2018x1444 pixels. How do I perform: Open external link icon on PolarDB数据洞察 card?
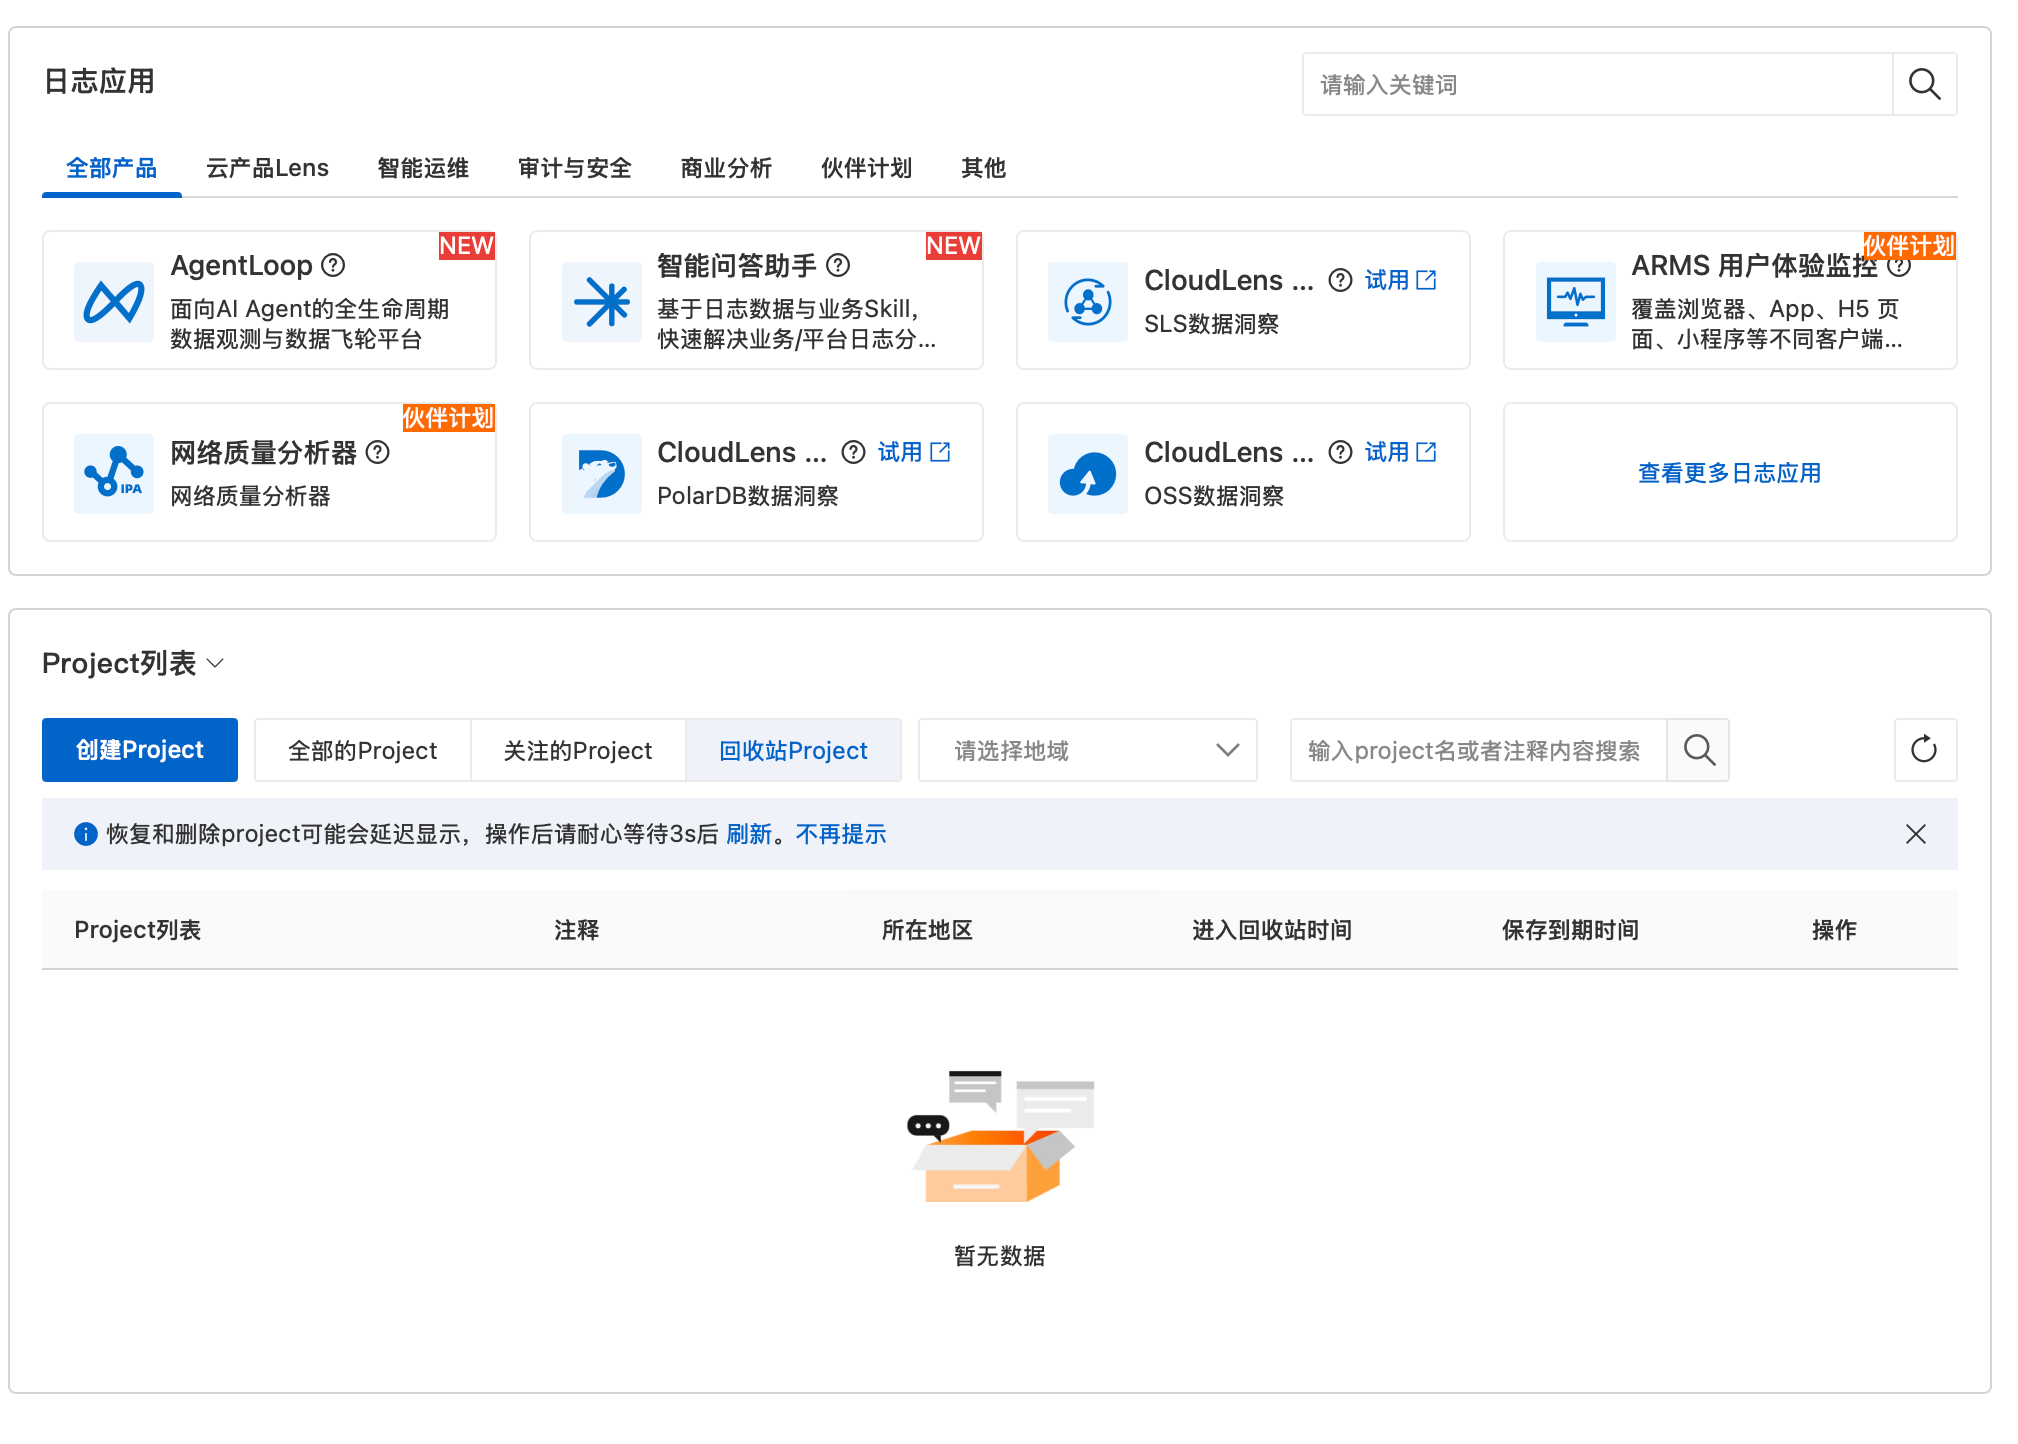(x=940, y=452)
